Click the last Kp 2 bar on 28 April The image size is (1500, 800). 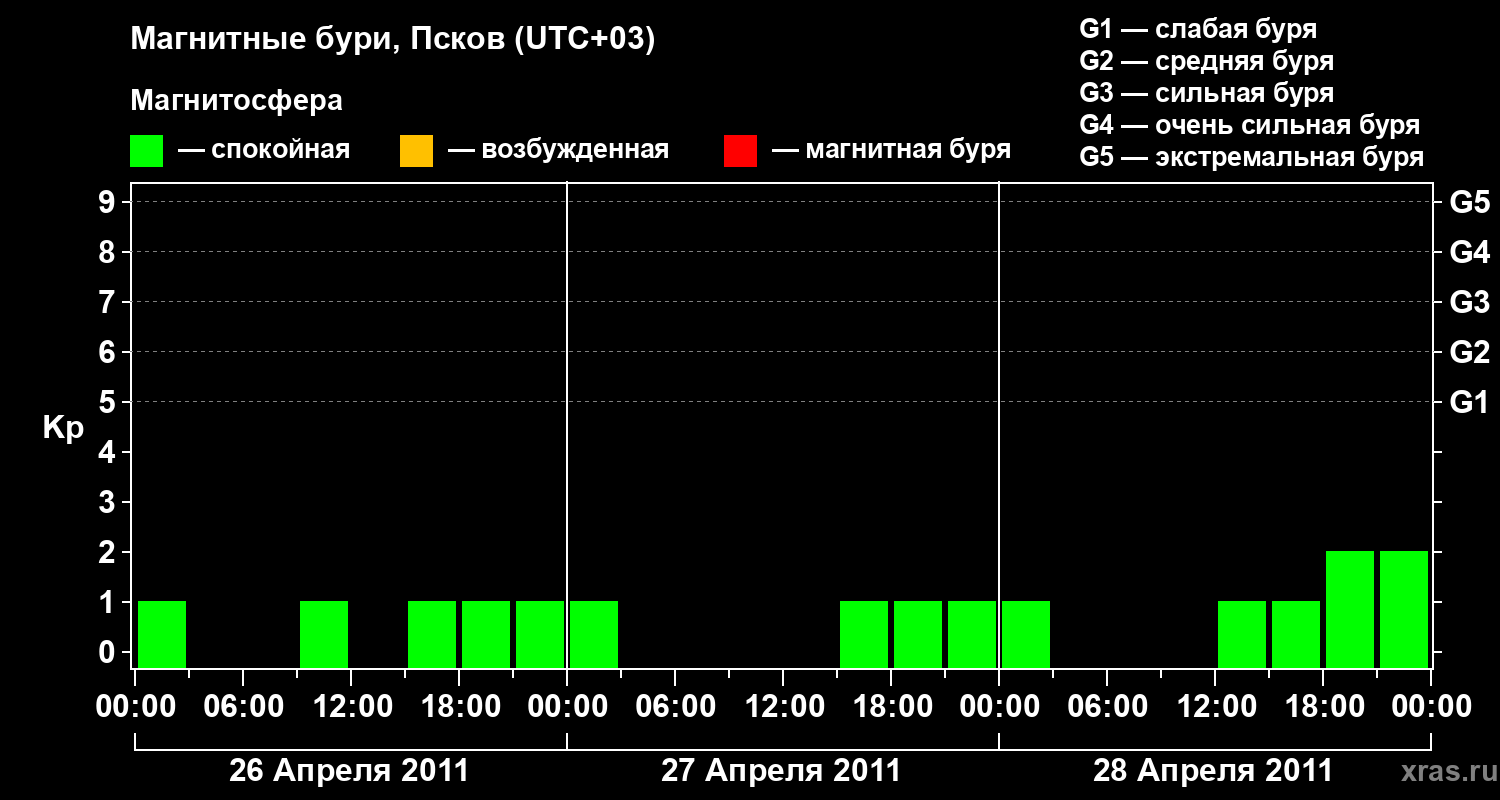[x=1404, y=609]
